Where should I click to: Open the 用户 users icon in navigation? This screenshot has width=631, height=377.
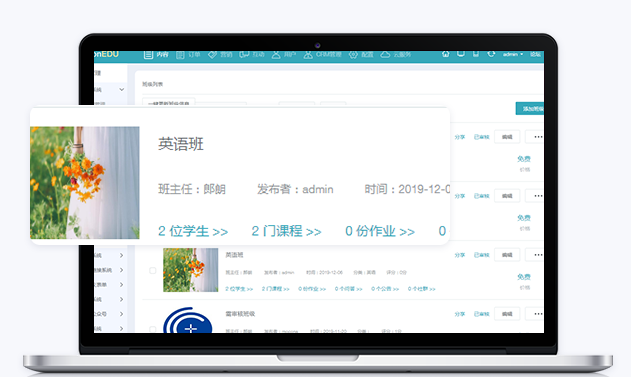click(x=276, y=55)
